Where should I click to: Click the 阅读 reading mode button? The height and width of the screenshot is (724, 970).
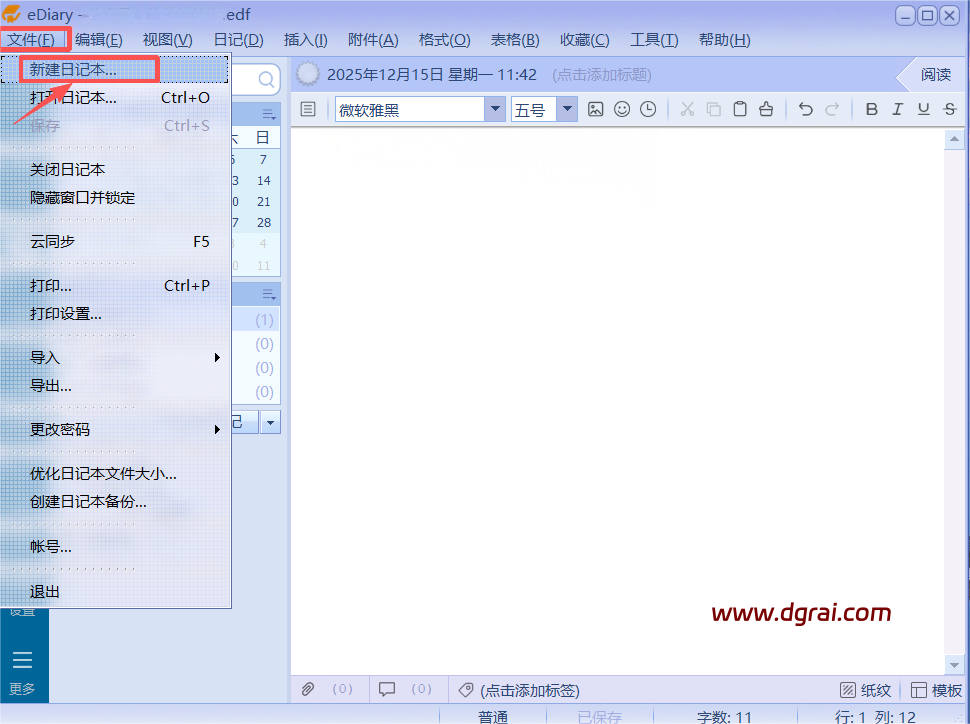click(x=935, y=75)
